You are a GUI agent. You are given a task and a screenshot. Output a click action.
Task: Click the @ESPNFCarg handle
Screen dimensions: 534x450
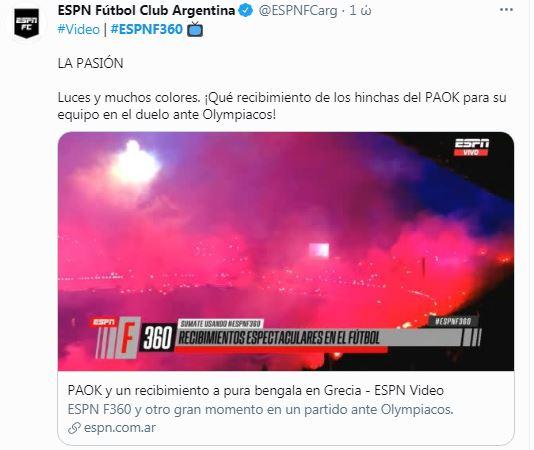pyautogui.click(x=298, y=11)
